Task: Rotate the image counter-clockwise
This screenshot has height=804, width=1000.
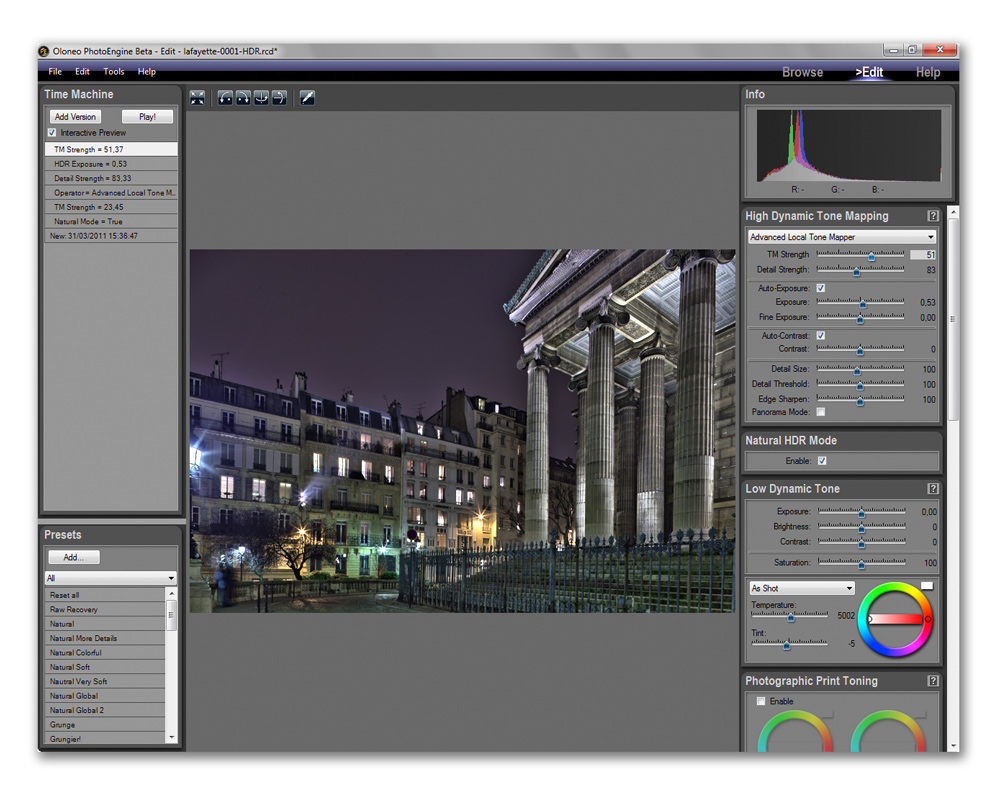Action: point(225,98)
